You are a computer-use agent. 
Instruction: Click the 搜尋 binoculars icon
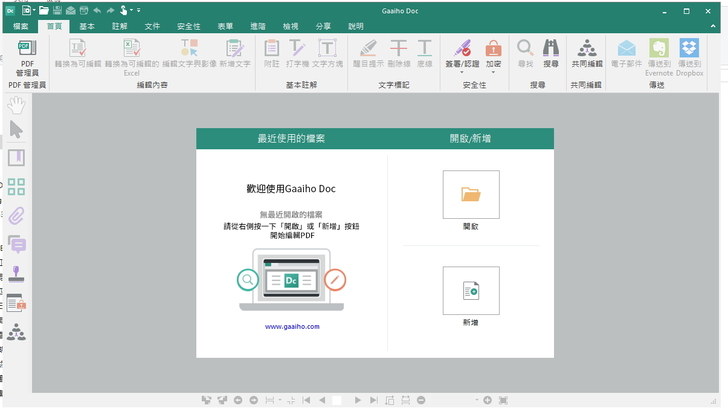[551, 54]
